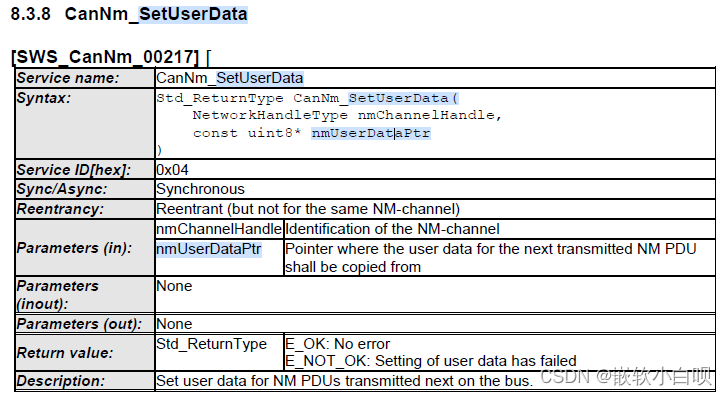The width and height of the screenshot is (727, 395).
Task: Click the highlighted nmUserDataPtr parameter cell
Action: point(209,249)
